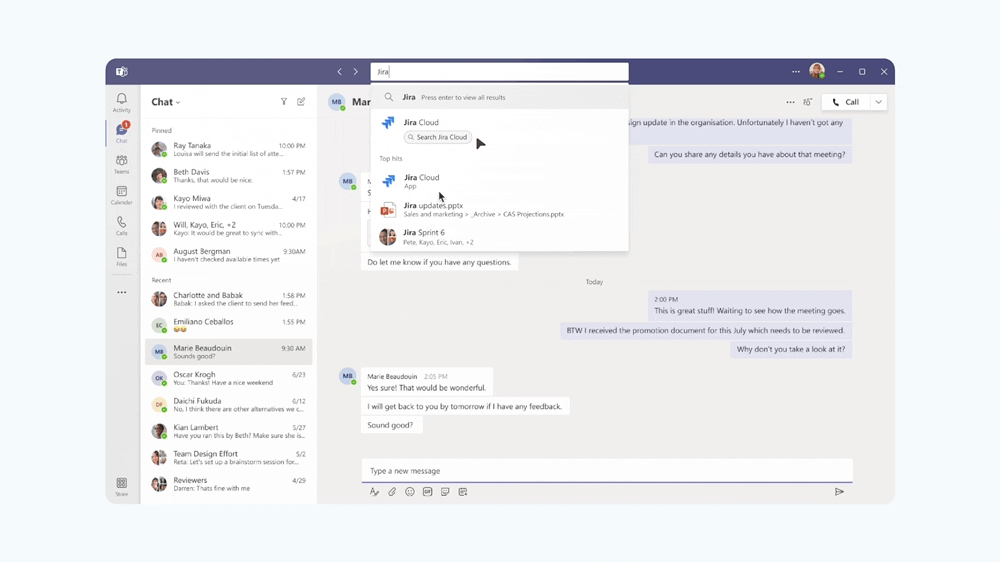
Task: Open more apps ellipsis in sidebar
Action: click(121, 292)
